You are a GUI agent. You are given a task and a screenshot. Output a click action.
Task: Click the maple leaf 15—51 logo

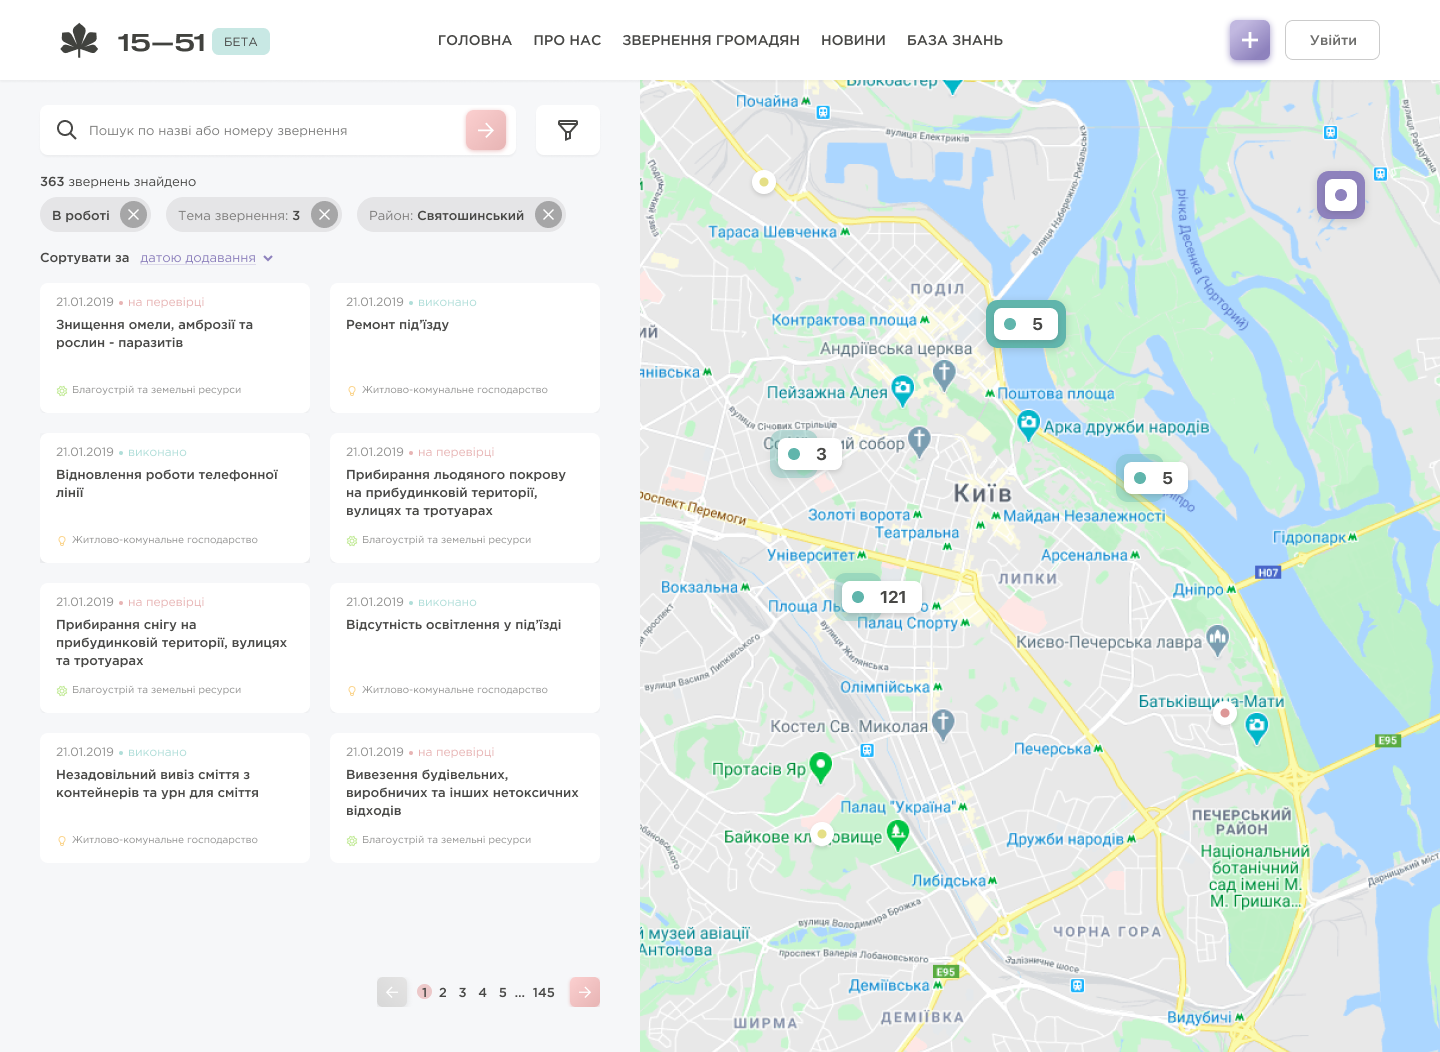click(x=132, y=41)
